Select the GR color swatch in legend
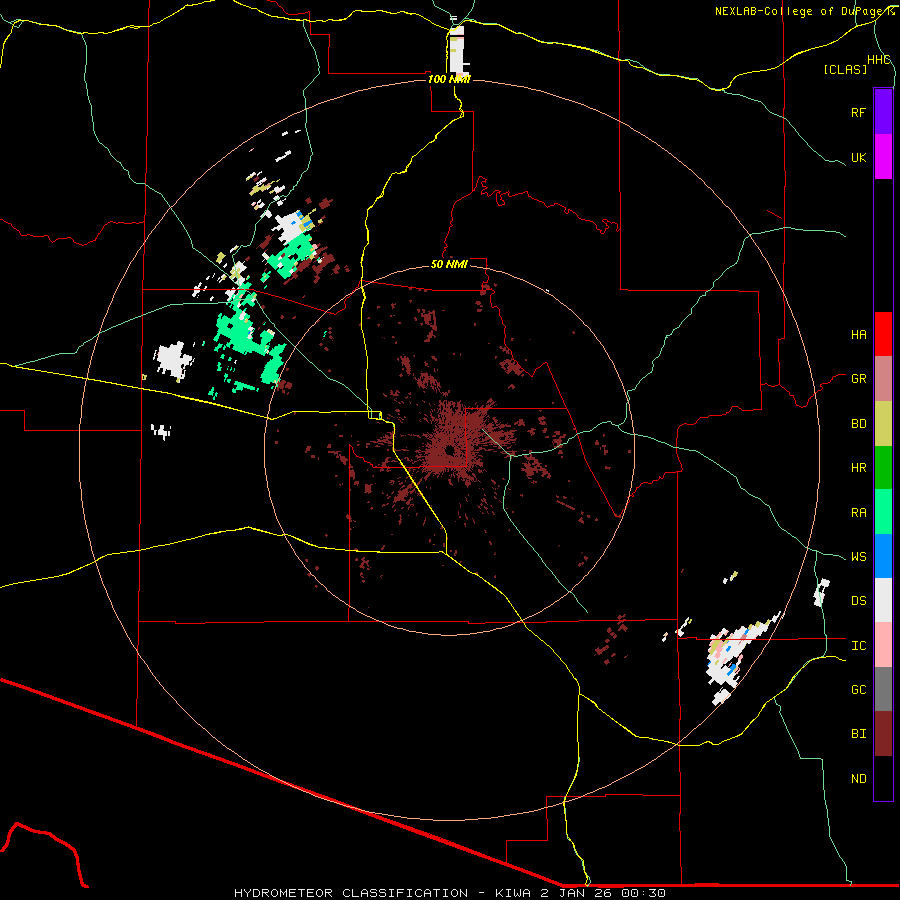Screen dimensions: 900x900 pos(883,378)
